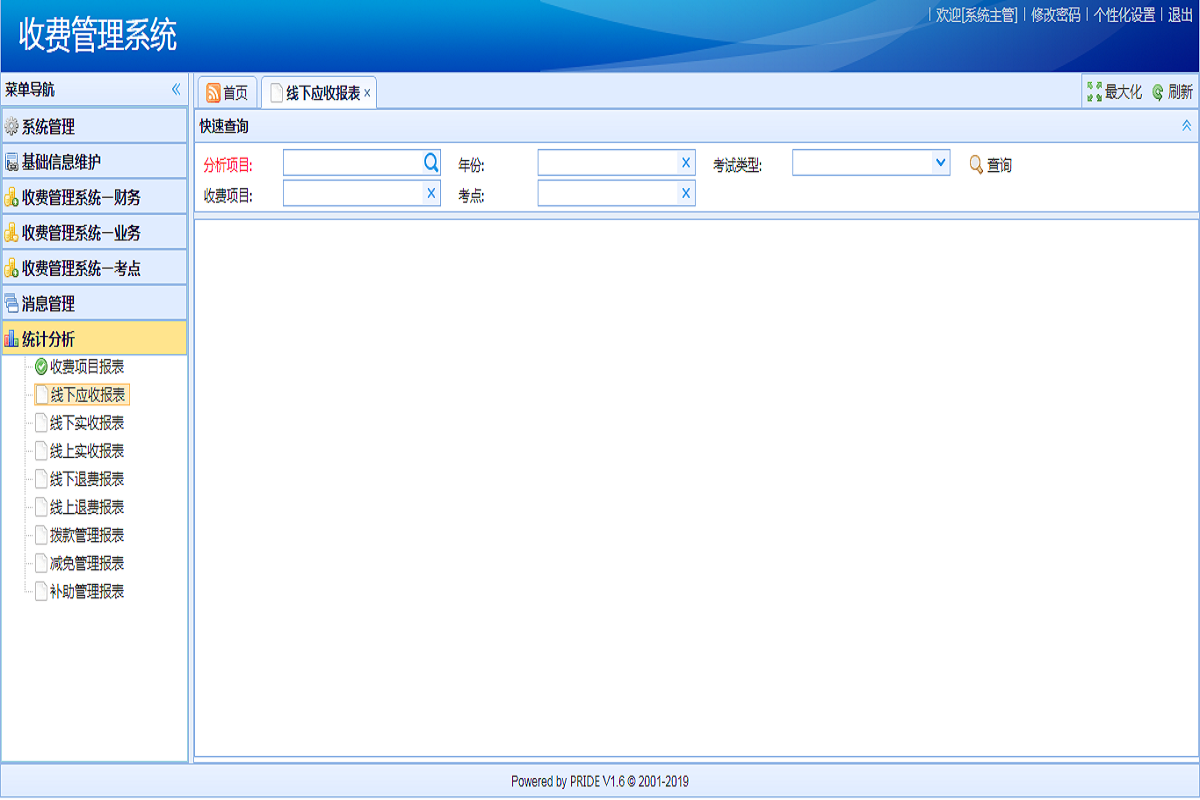Collapse the 快速查询 panel
1200x800 pixels.
click(1186, 126)
